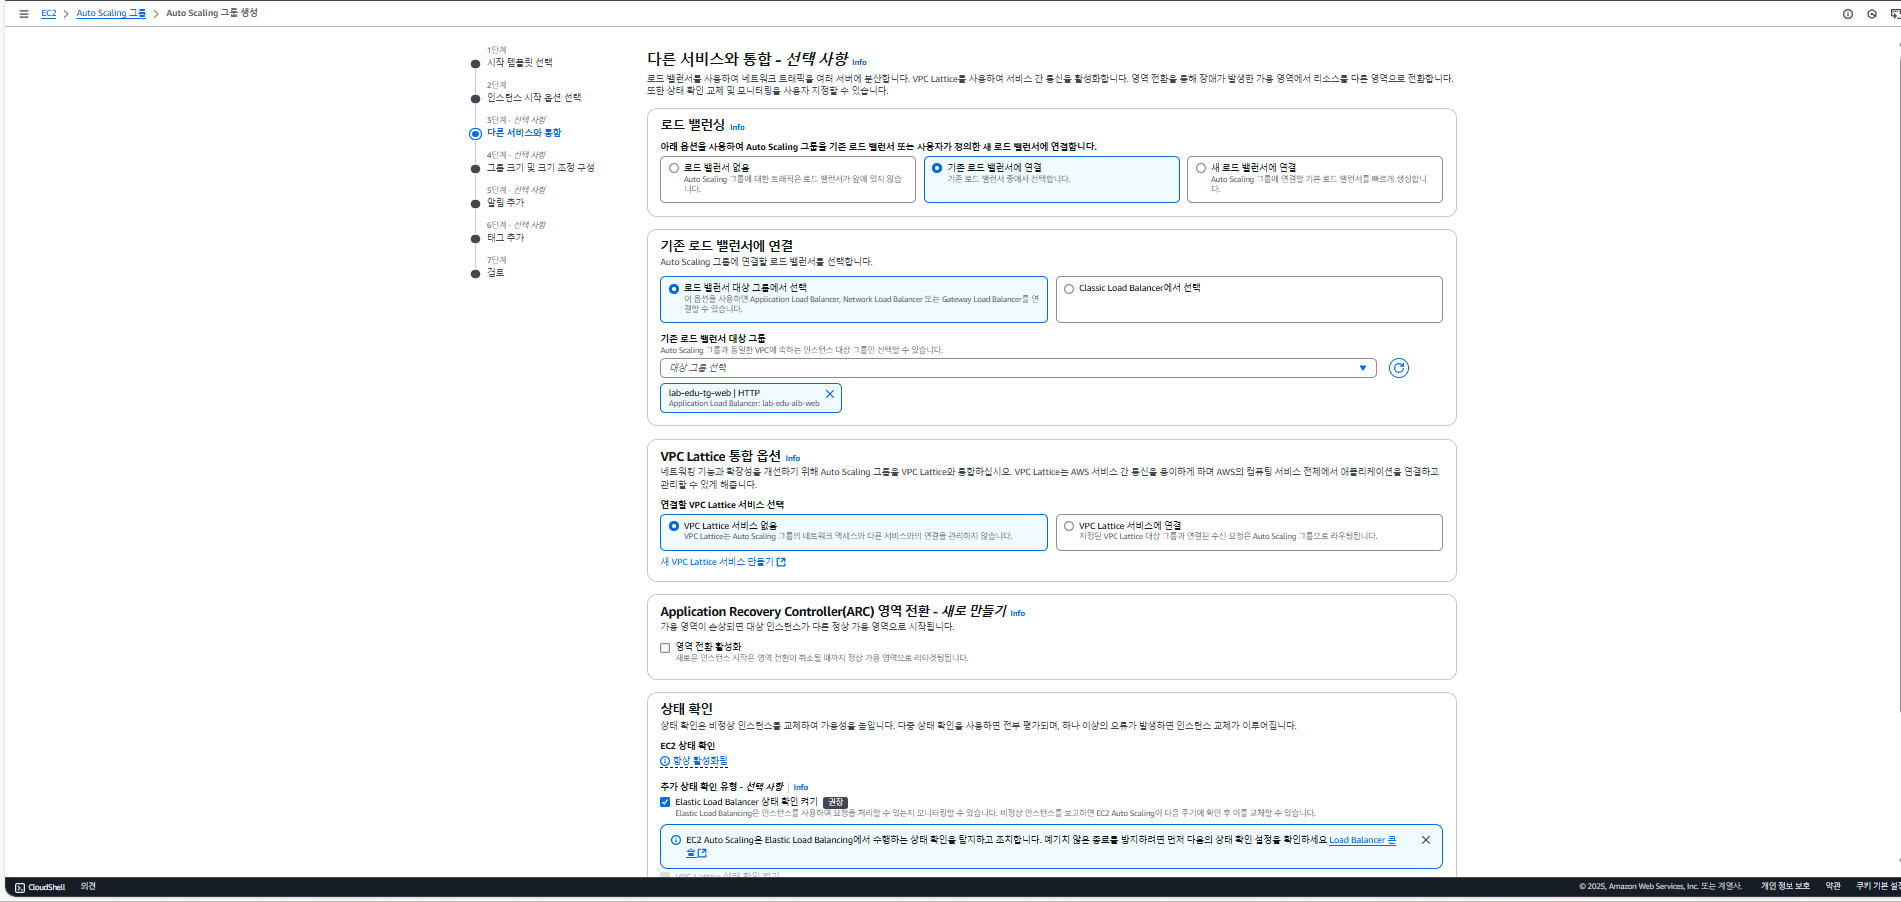
Task: Click the EC2 breadcrumb link
Action: point(49,13)
